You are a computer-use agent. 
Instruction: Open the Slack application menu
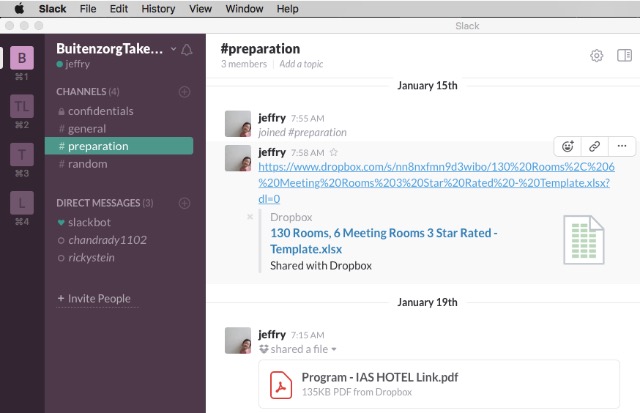point(52,9)
